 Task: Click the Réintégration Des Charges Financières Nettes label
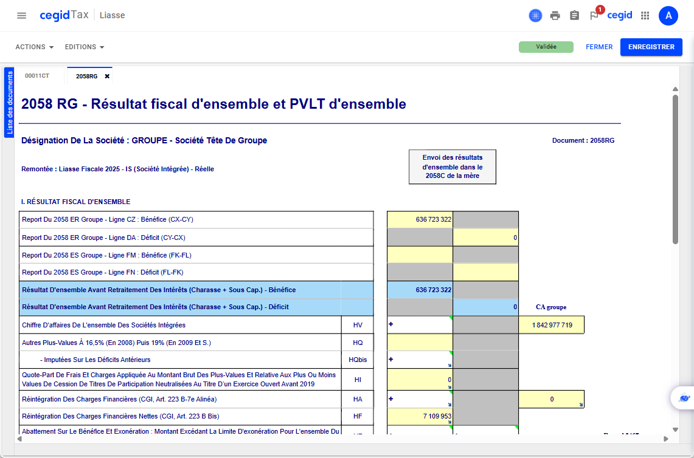click(x=120, y=416)
